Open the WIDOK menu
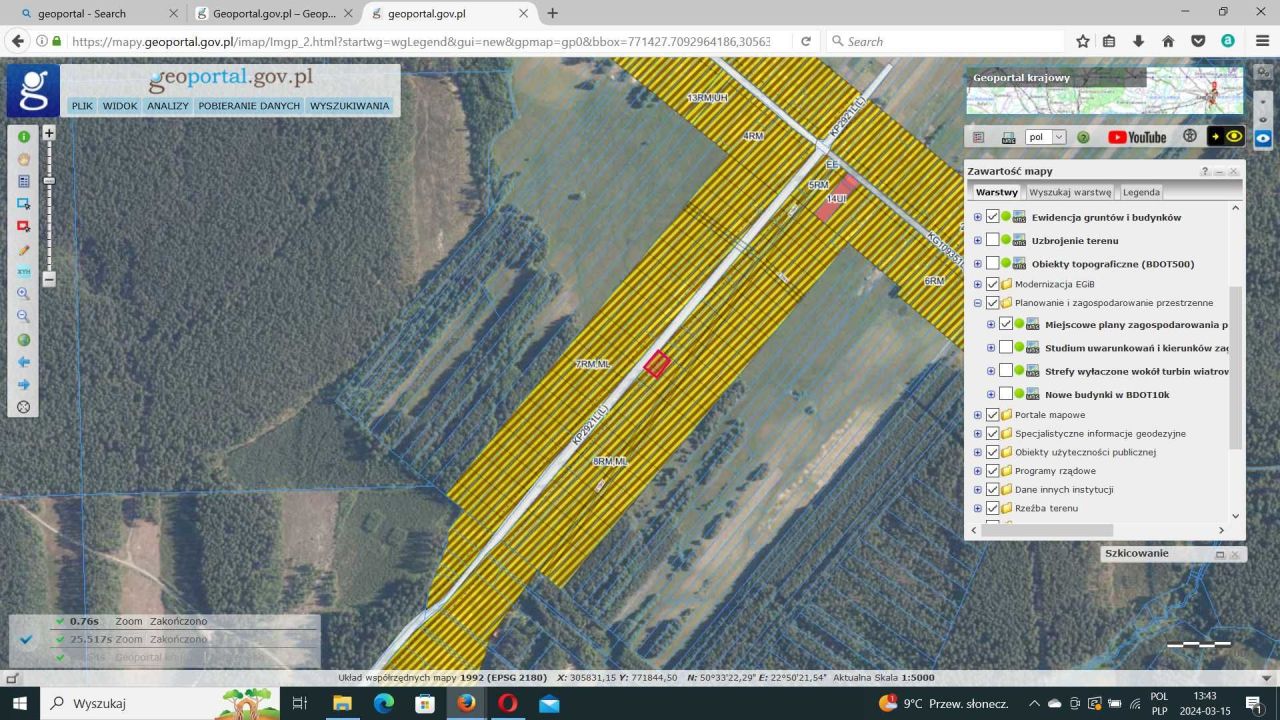This screenshot has height=720, width=1280. 120,106
